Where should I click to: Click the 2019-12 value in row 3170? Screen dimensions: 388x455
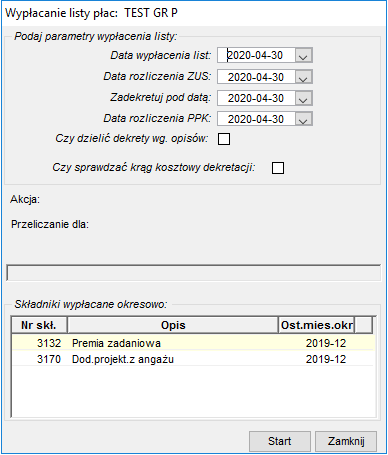tap(326, 359)
